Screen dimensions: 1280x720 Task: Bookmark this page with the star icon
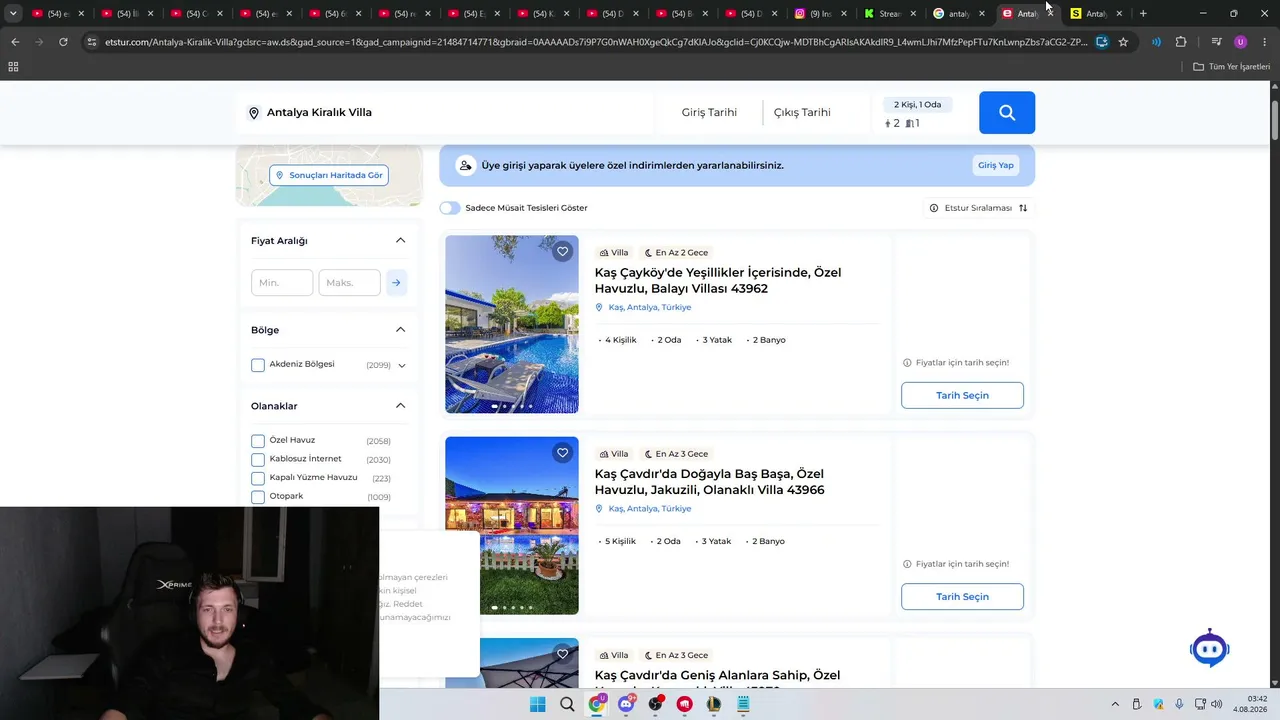[1123, 42]
